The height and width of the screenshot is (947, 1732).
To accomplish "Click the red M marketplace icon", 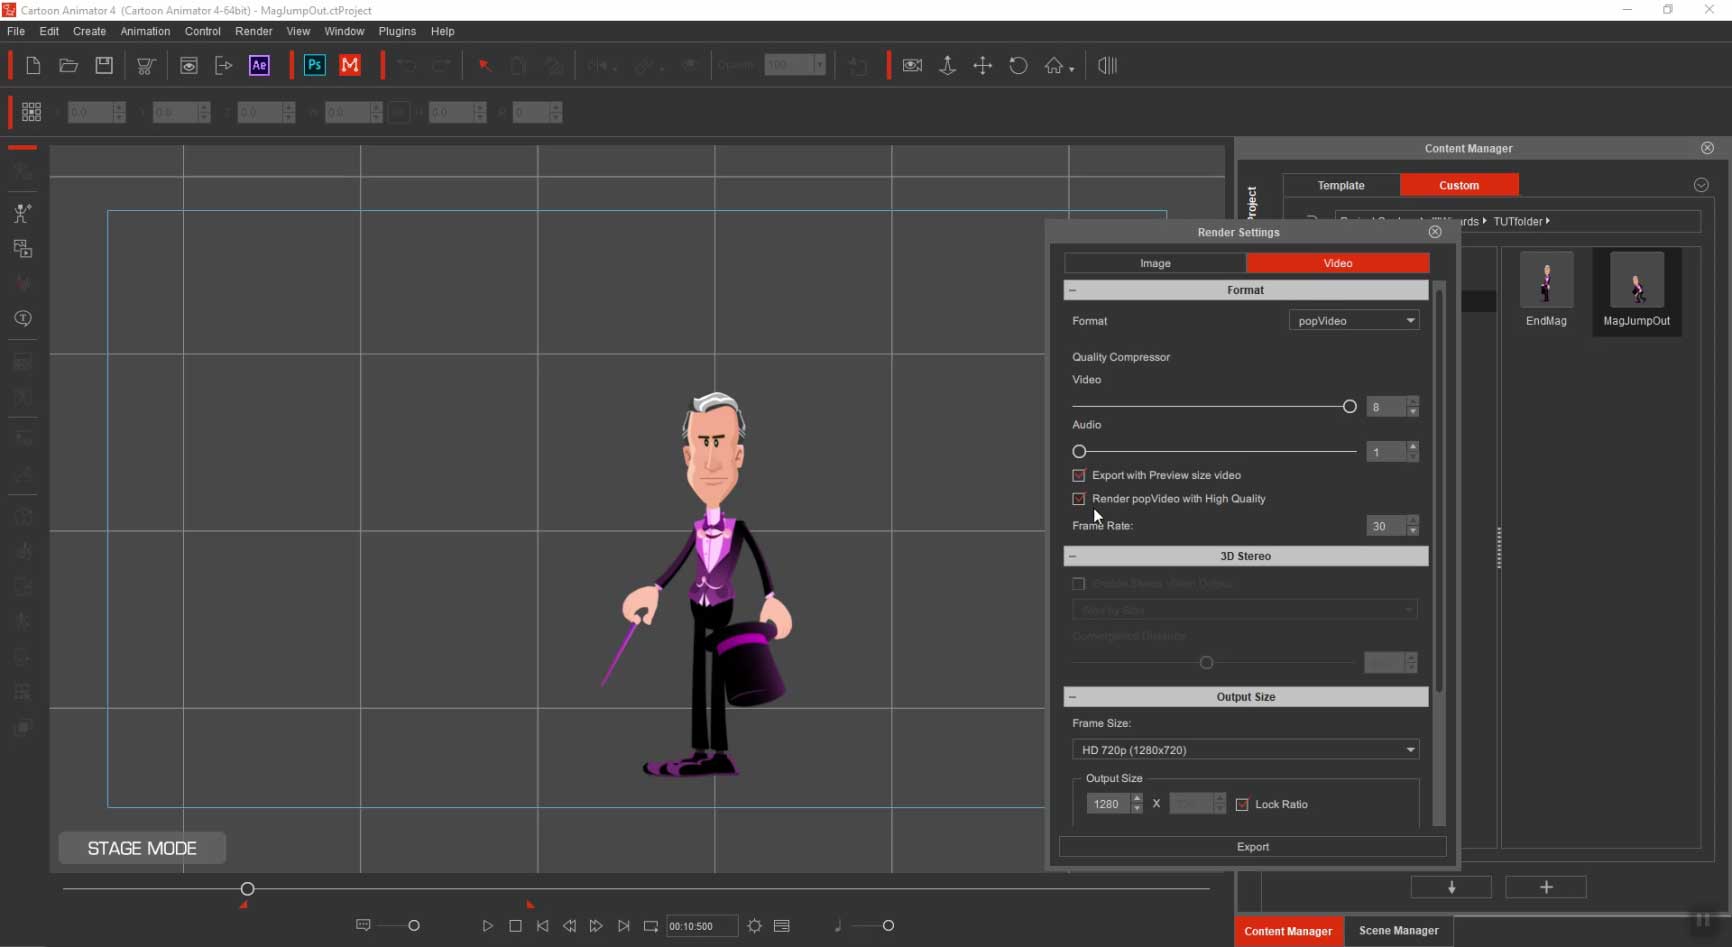I will (350, 66).
